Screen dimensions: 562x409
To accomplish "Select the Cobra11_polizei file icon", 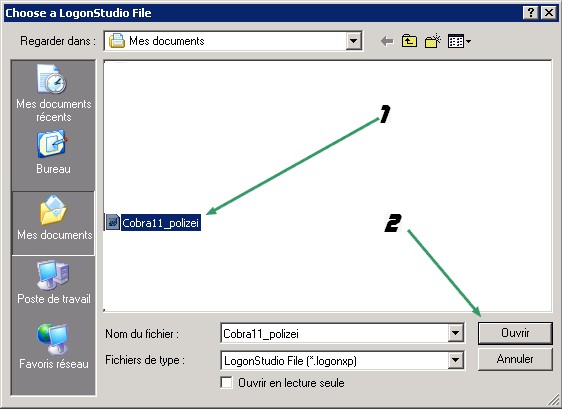I will [x=113, y=223].
